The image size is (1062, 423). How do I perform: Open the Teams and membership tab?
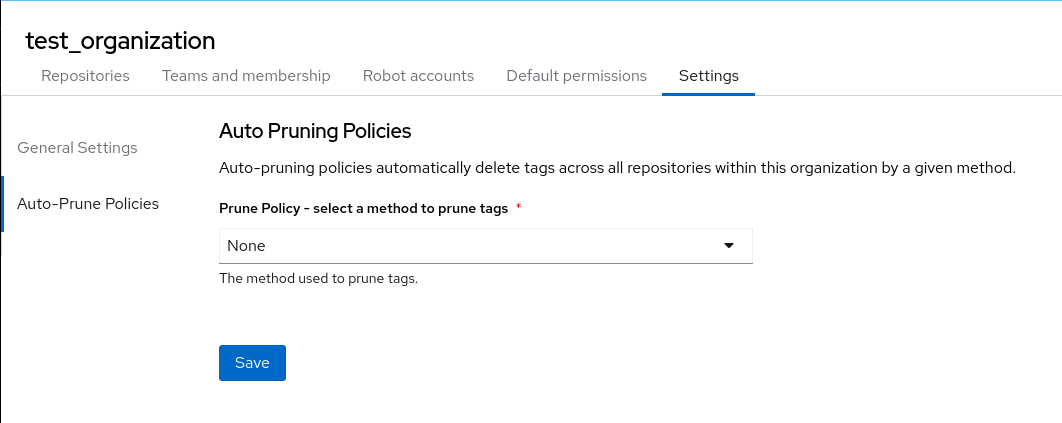coord(246,75)
